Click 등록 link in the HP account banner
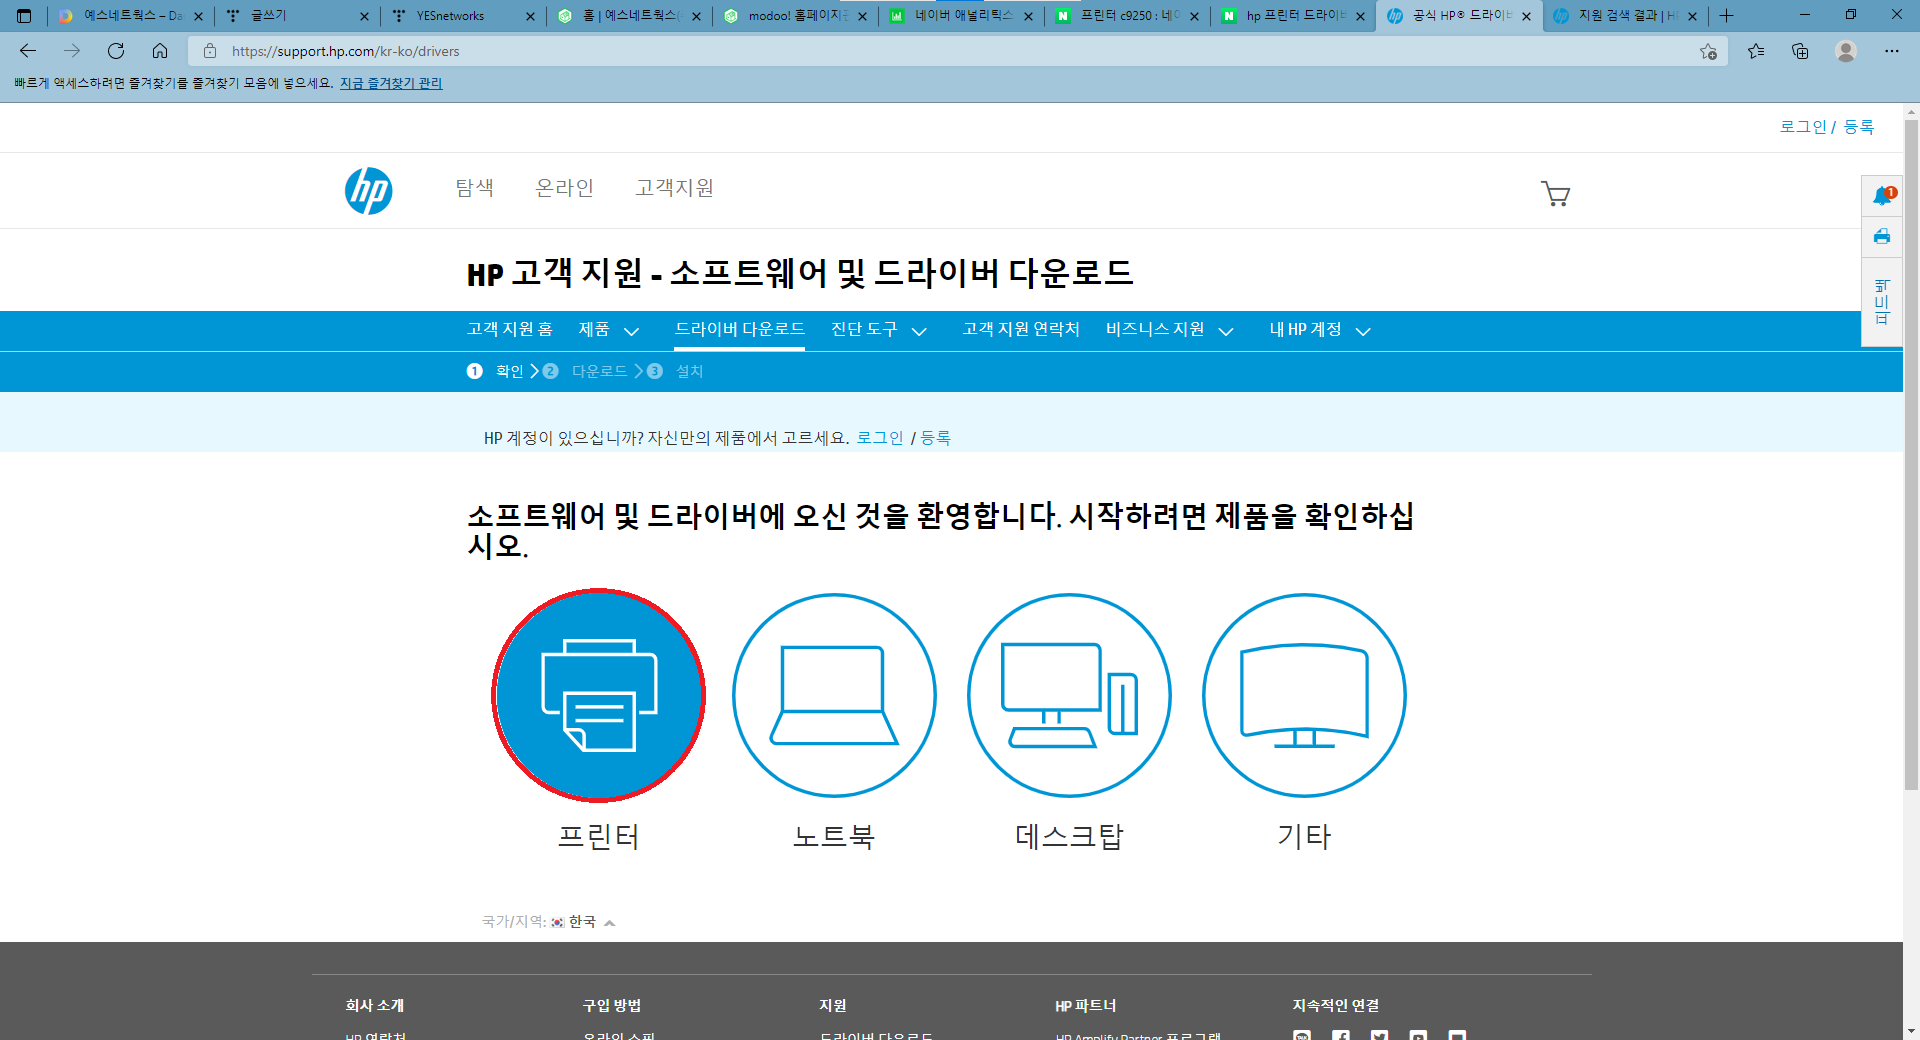This screenshot has height=1040, width=1920. pos(936,438)
